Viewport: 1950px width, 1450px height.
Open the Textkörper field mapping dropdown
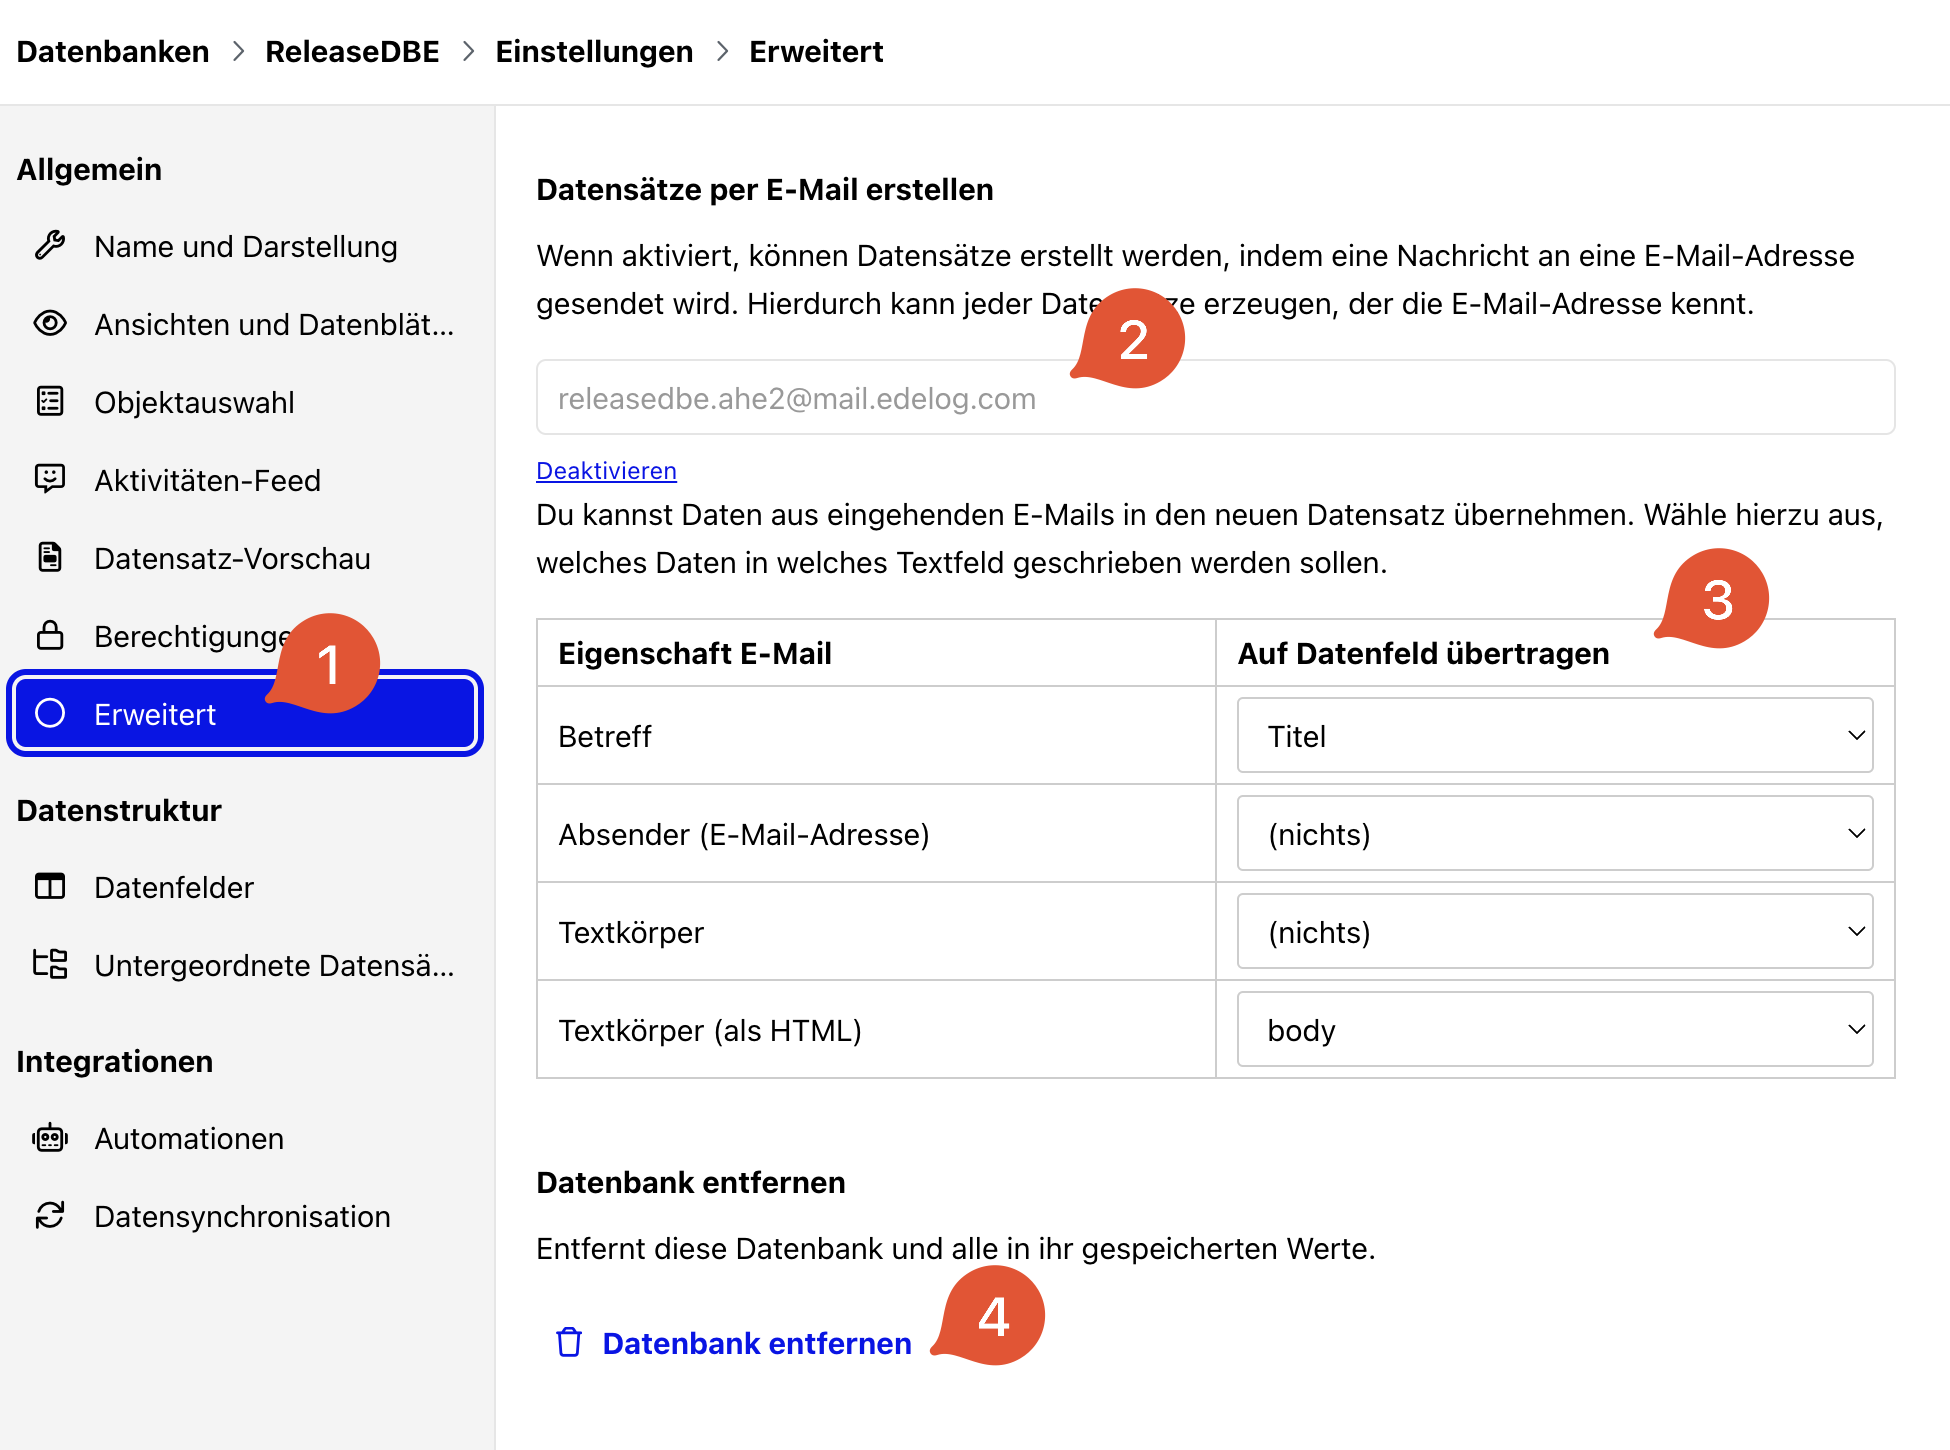(x=1555, y=931)
